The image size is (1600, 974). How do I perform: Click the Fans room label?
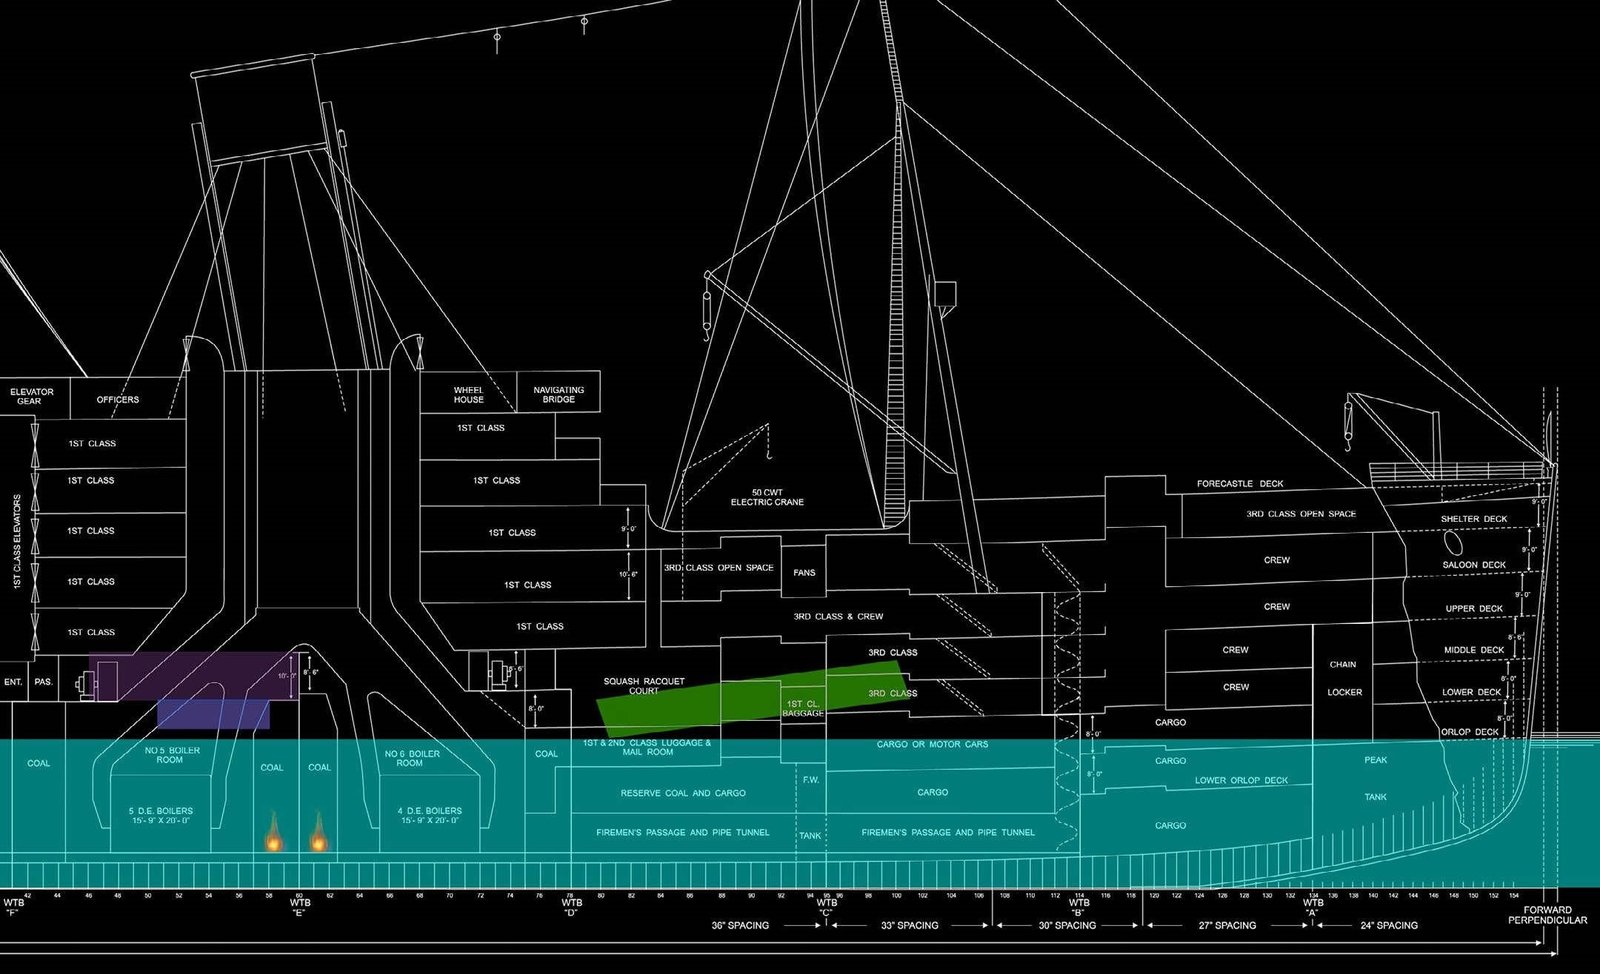point(804,573)
